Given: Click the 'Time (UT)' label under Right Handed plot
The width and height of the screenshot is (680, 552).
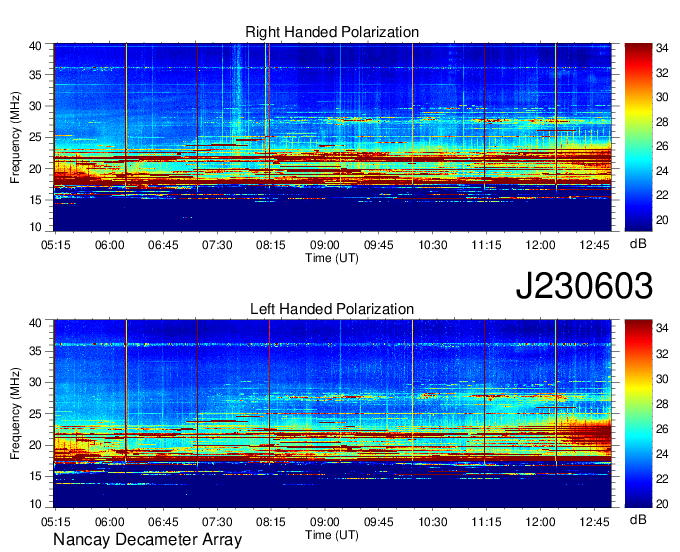Looking at the screenshot, I should 332,258.
